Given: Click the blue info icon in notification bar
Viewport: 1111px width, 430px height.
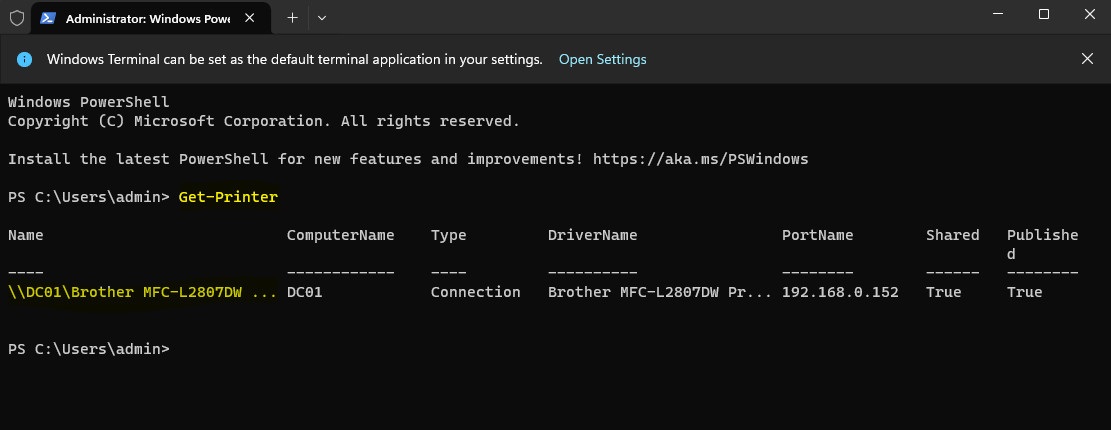Looking at the screenshot, I should (x=25, y=60).
